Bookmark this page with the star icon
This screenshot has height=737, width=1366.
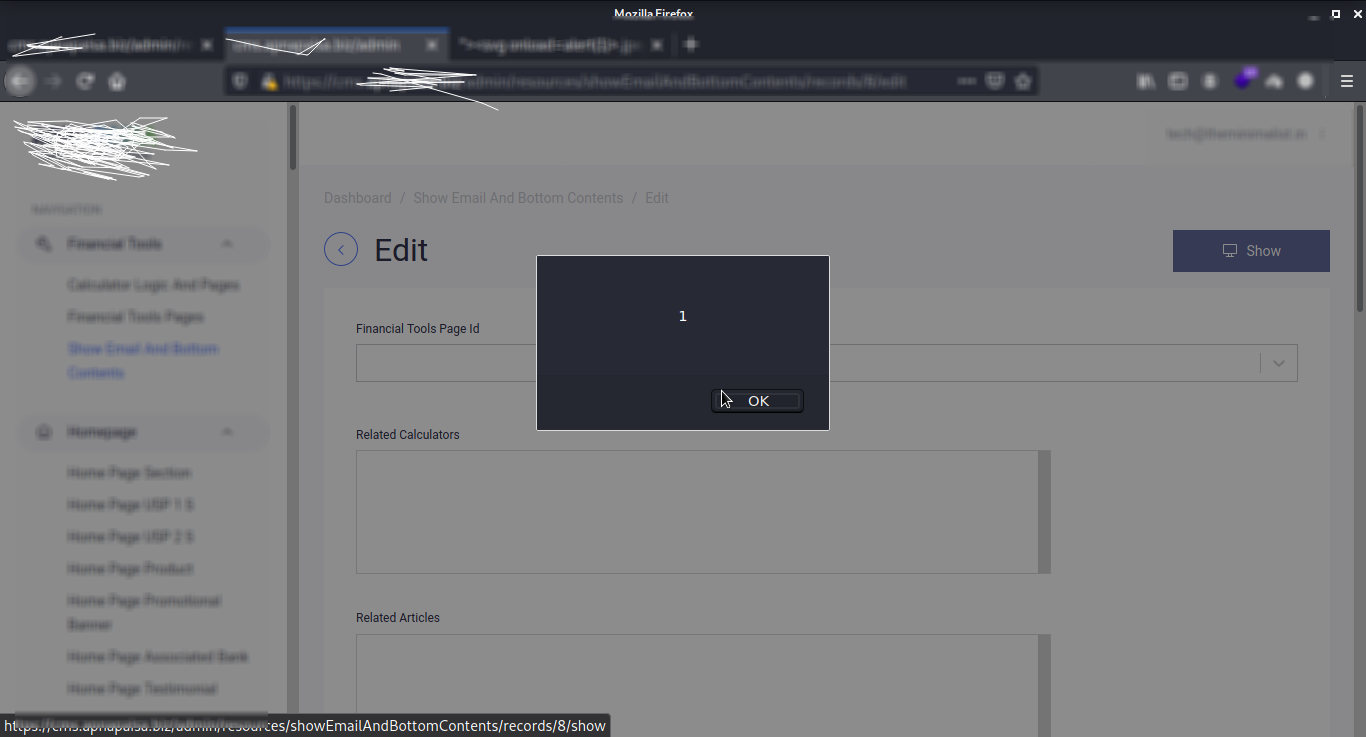1023,81
